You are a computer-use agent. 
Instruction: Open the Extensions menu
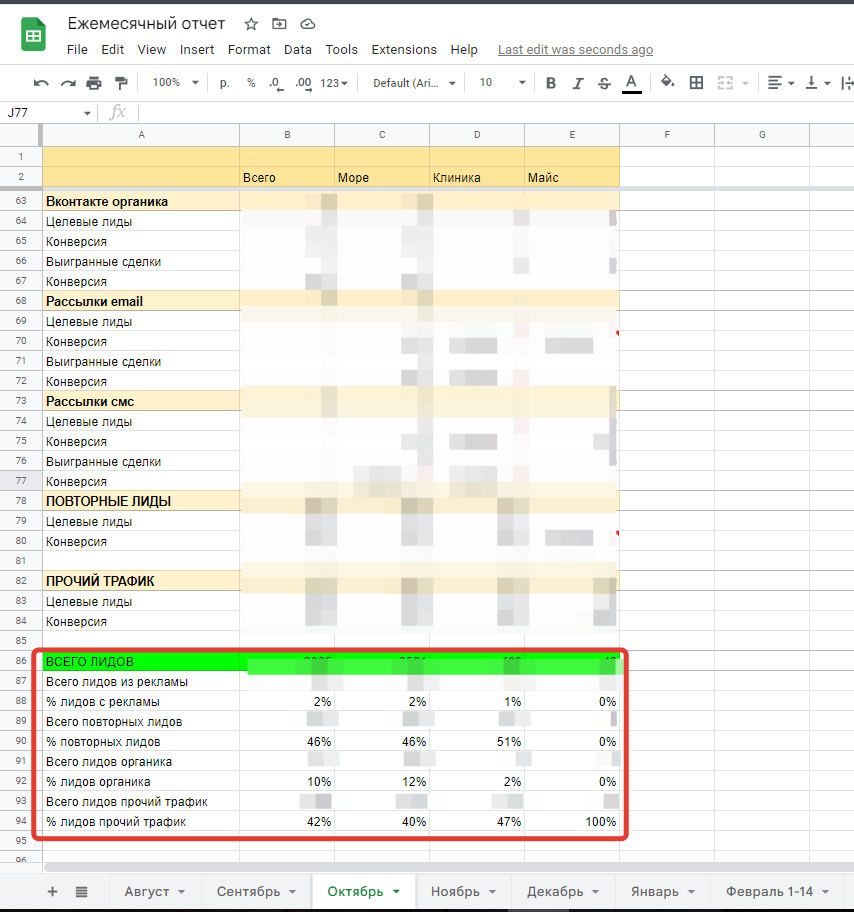[404, 50]
